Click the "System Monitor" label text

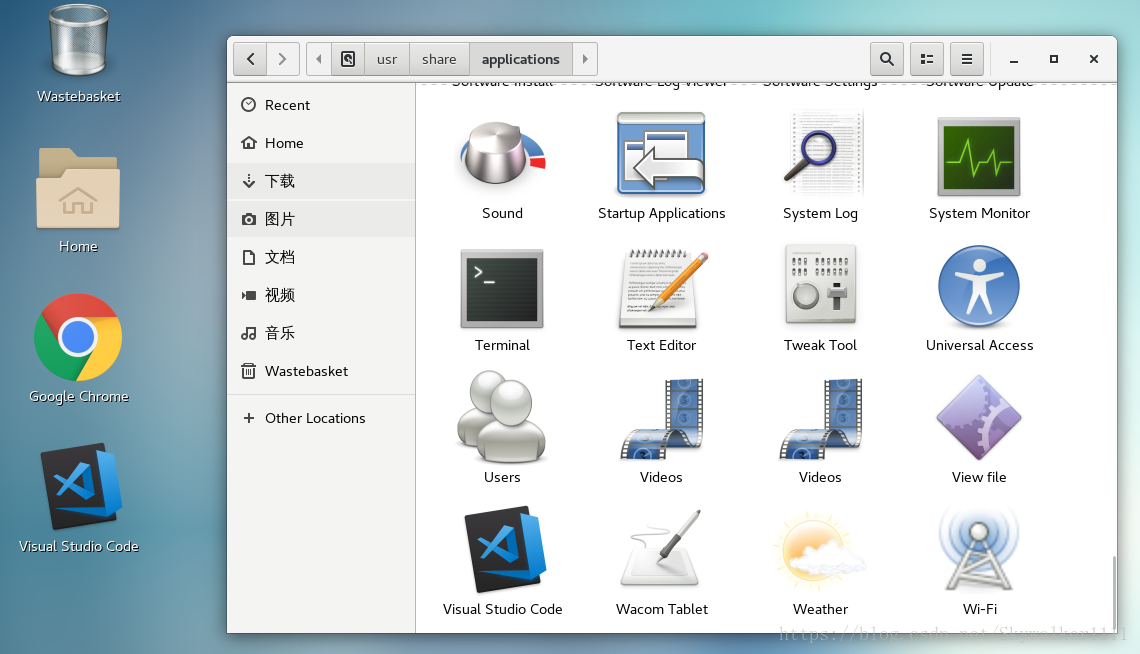click(x=979, y=213)
